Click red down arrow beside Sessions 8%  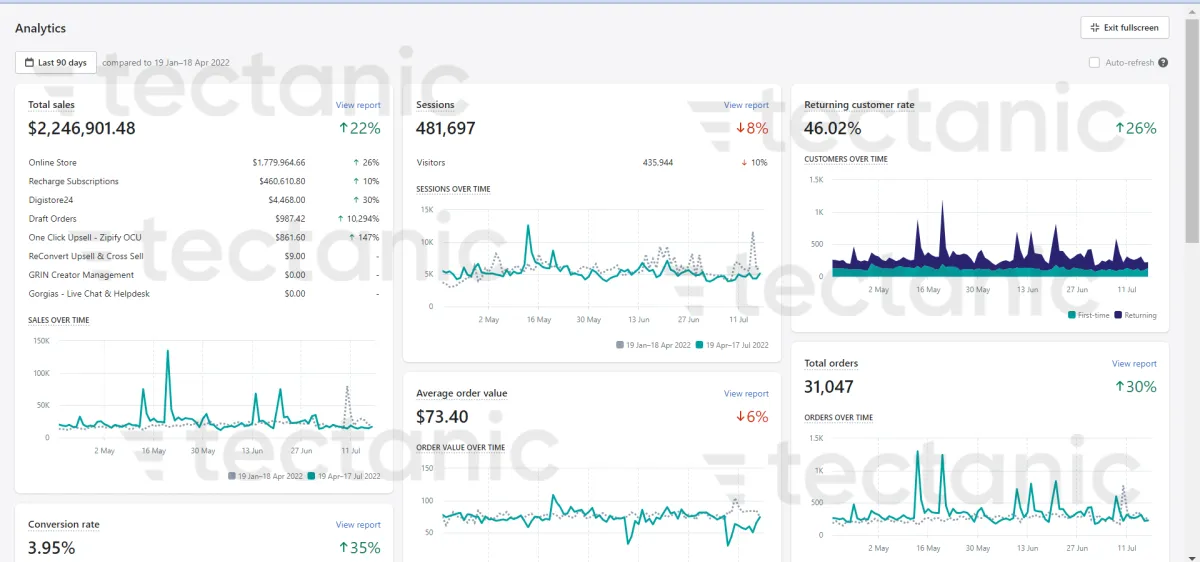tap(741, 128)
